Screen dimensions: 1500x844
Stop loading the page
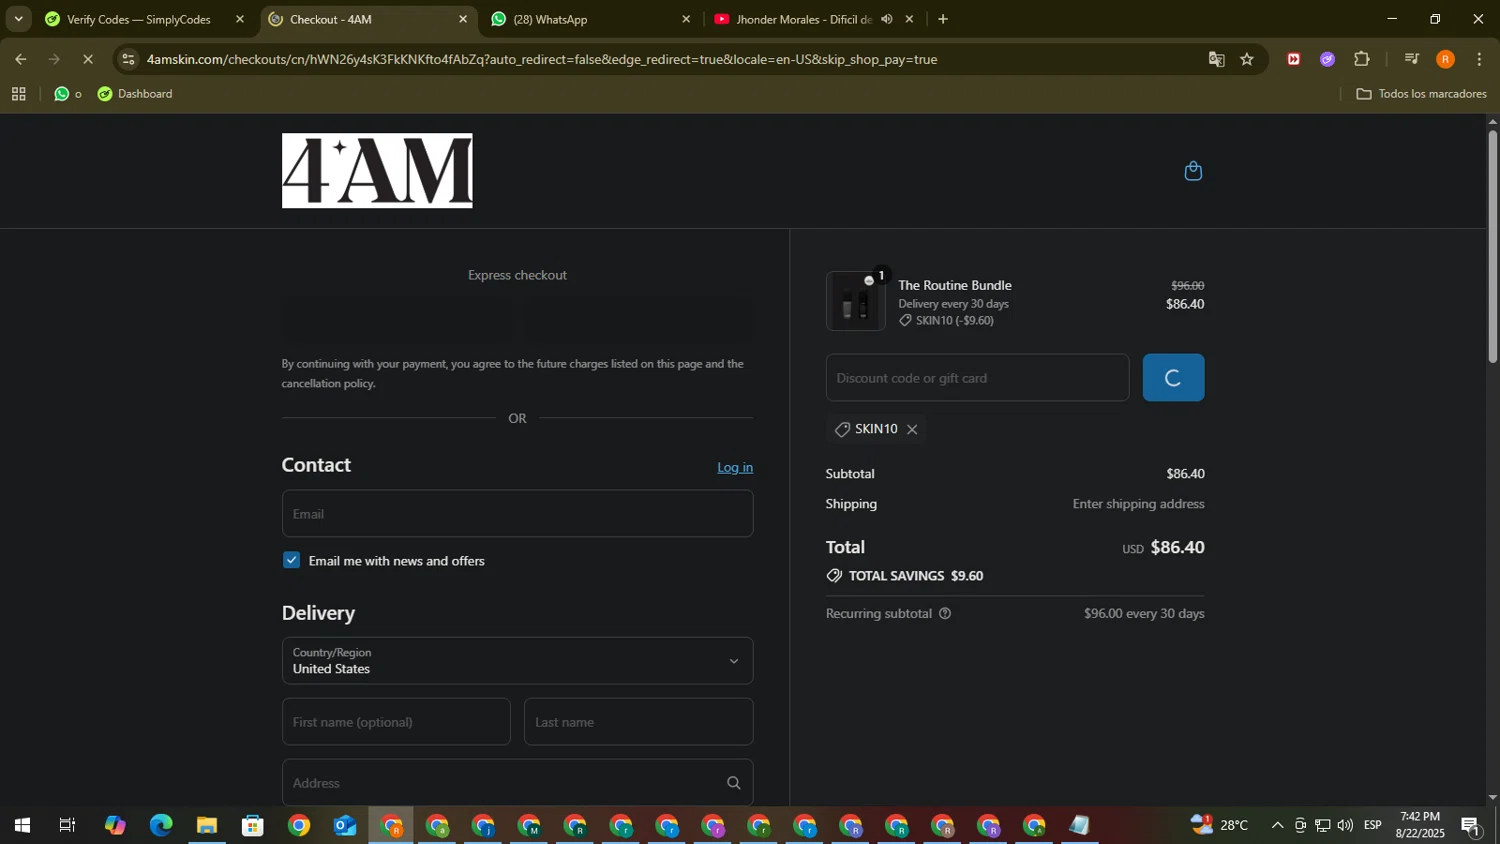[88, 59]
